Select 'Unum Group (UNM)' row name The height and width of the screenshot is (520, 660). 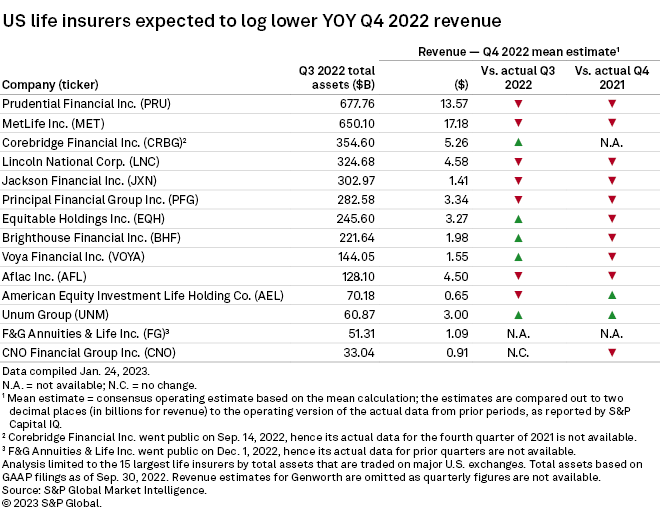(x=55, y=315)
